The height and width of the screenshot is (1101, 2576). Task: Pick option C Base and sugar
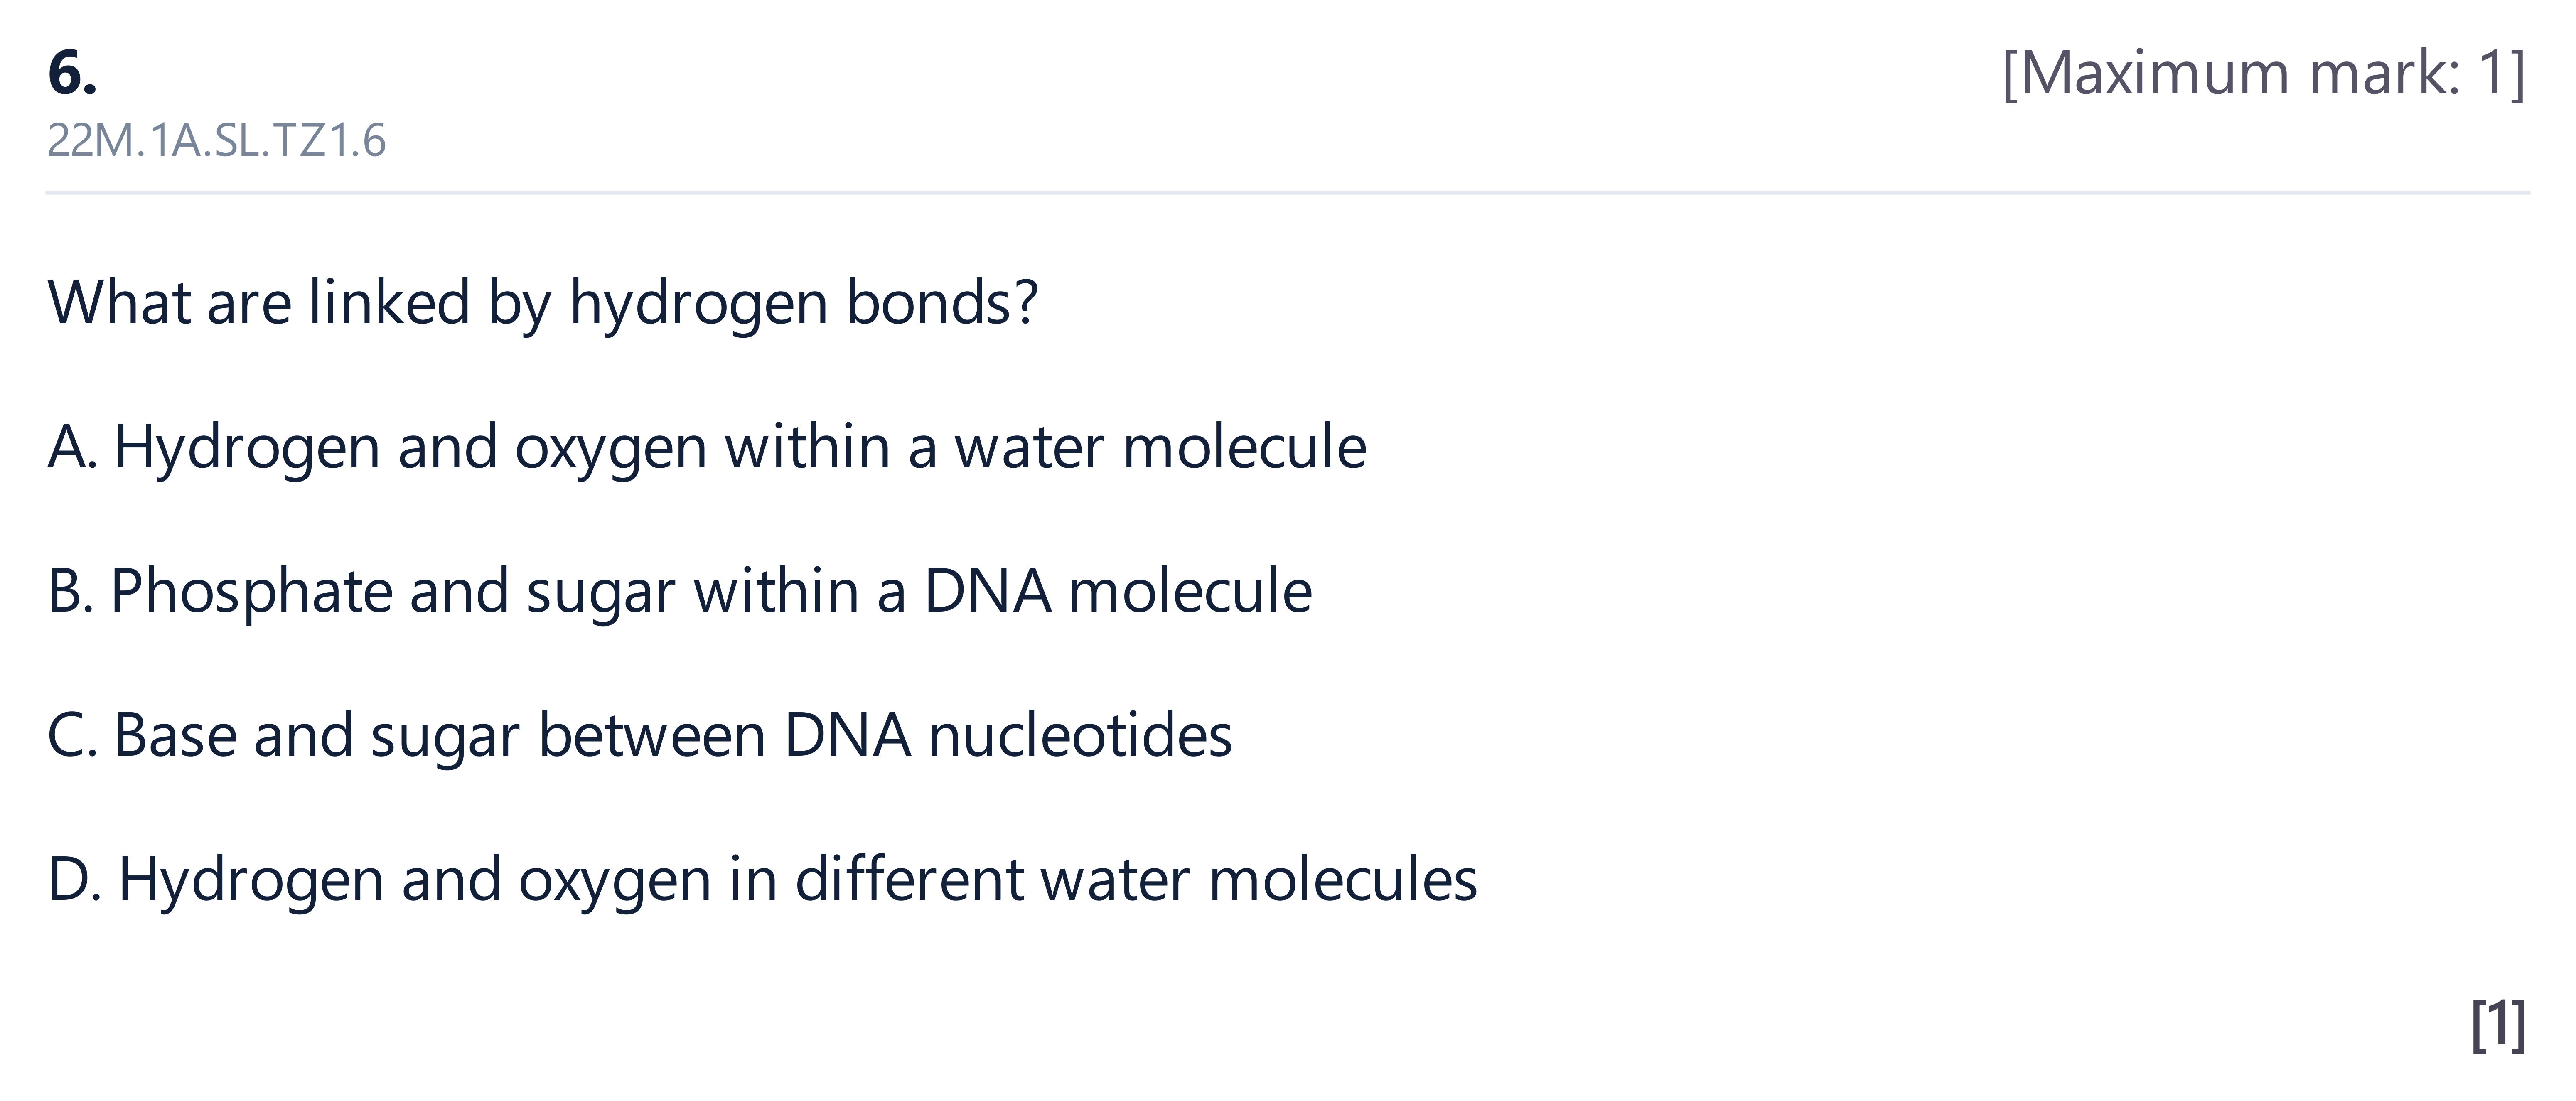(x=640, y=735)
